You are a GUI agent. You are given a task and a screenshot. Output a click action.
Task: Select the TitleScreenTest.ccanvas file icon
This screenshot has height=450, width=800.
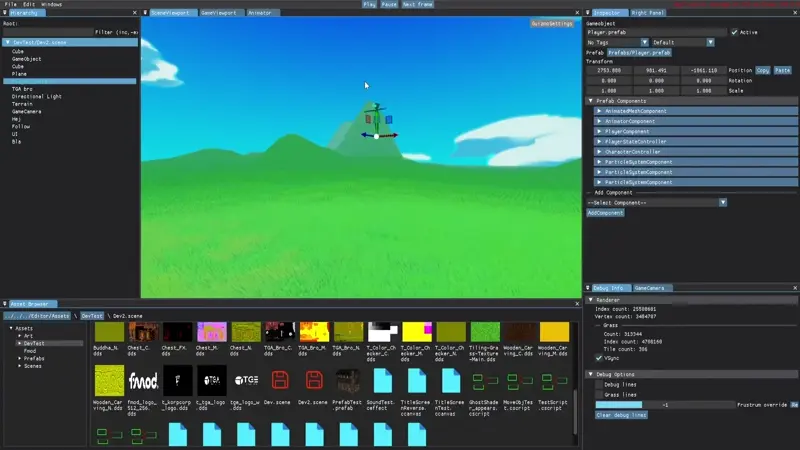click(x=451, y=381)
